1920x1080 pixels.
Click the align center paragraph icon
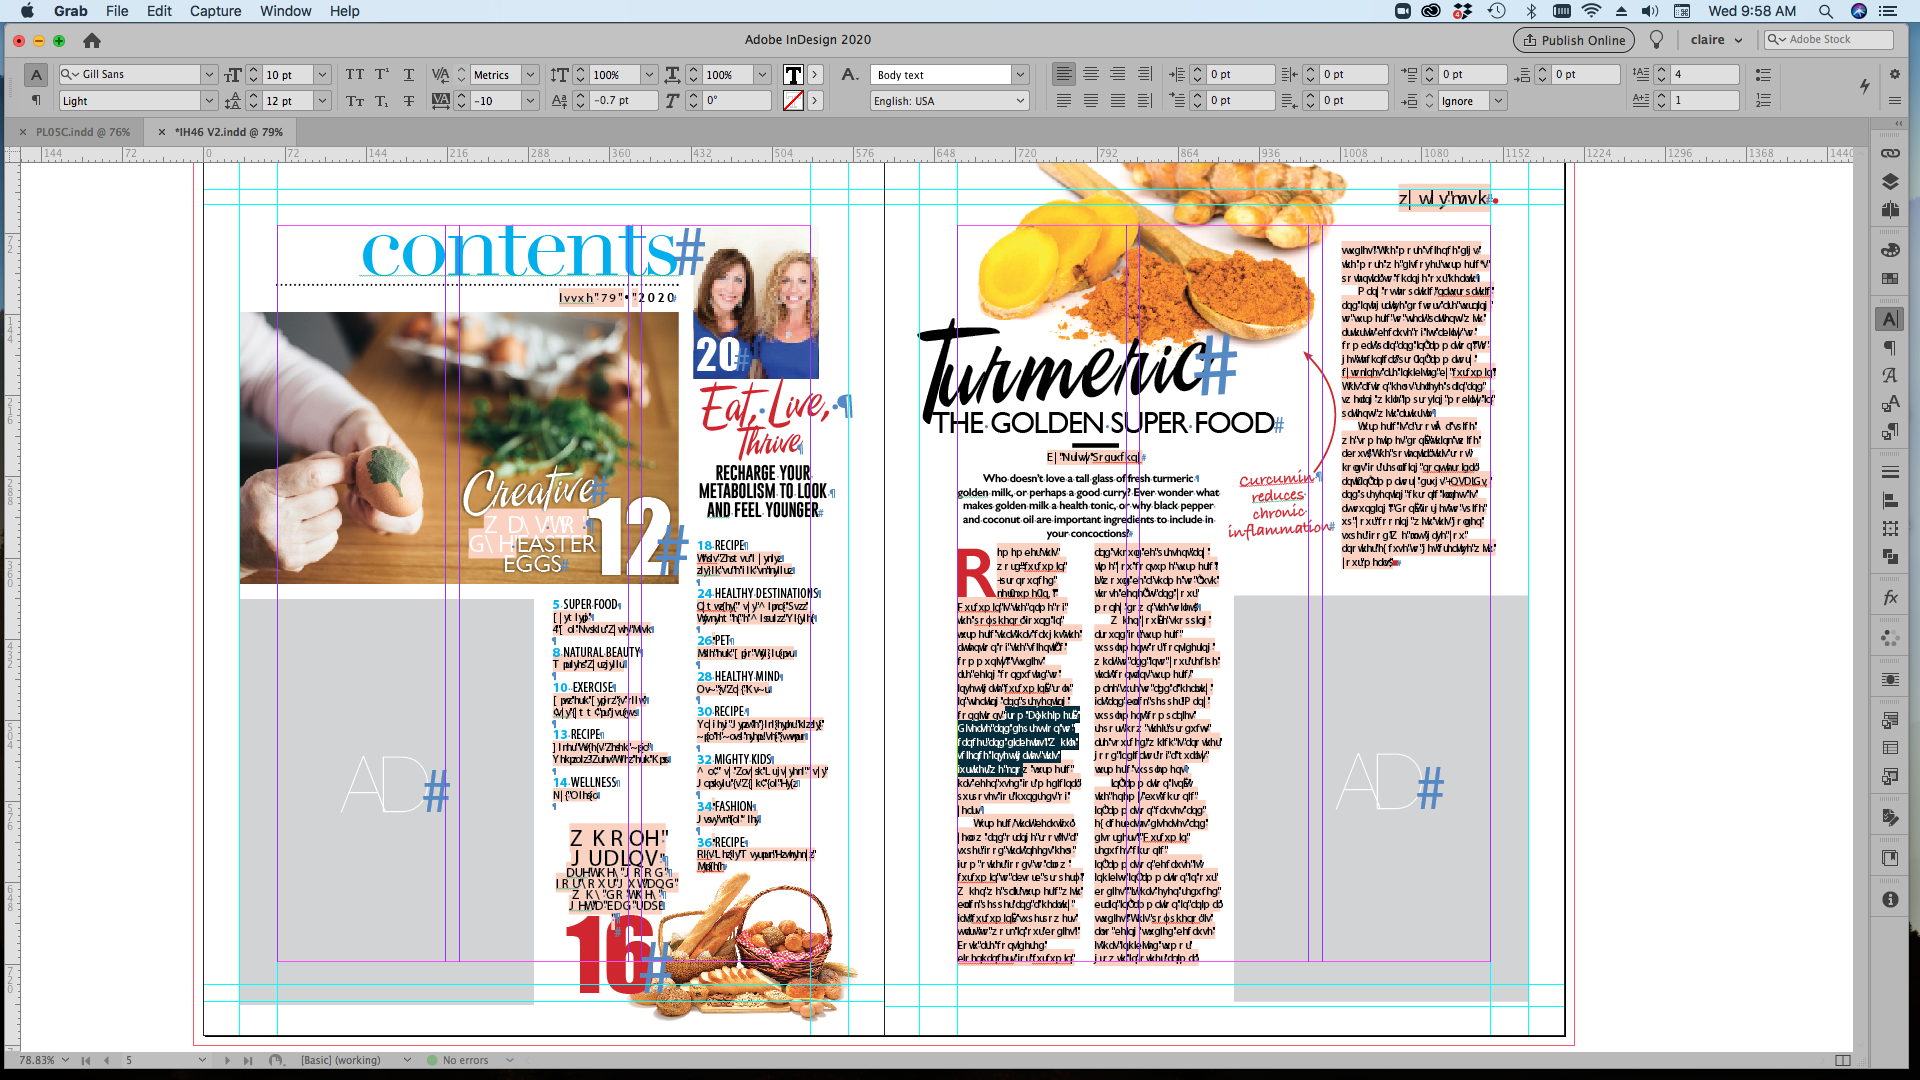(x=1090, y=74)
